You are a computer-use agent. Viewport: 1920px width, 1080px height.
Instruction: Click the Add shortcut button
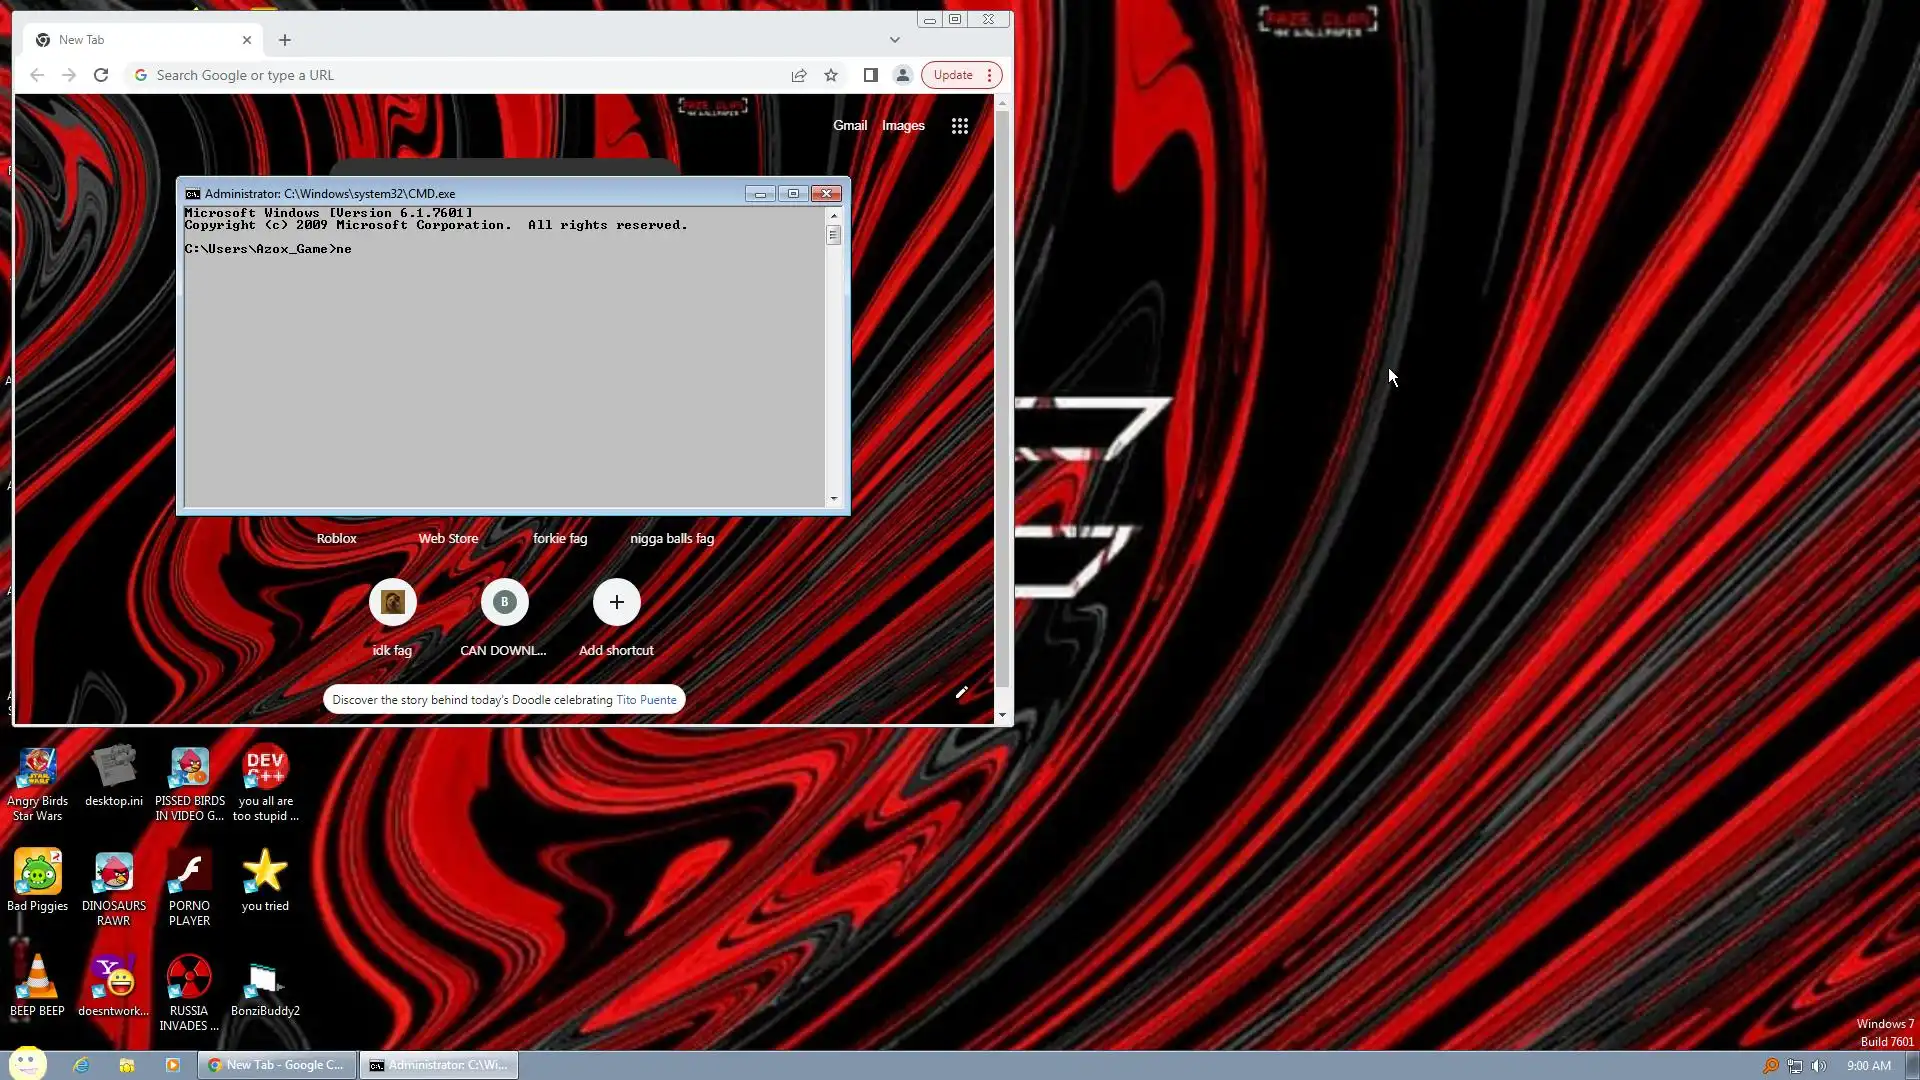coord(616,603)
